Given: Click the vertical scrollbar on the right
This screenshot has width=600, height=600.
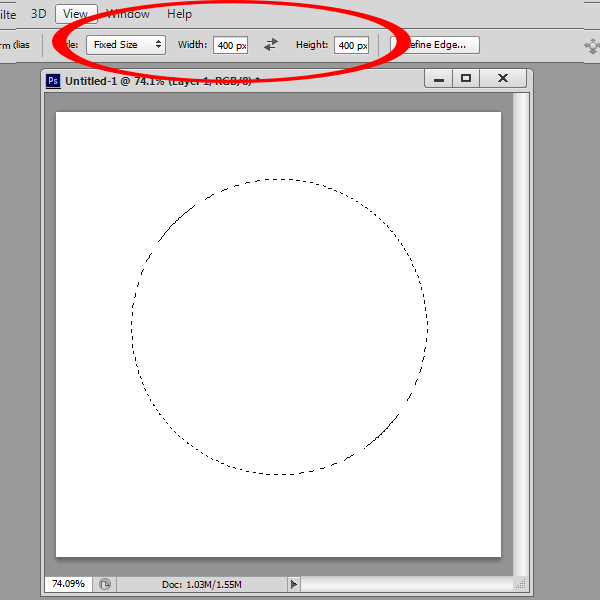Looking at the screenshot, I should 520,330.
